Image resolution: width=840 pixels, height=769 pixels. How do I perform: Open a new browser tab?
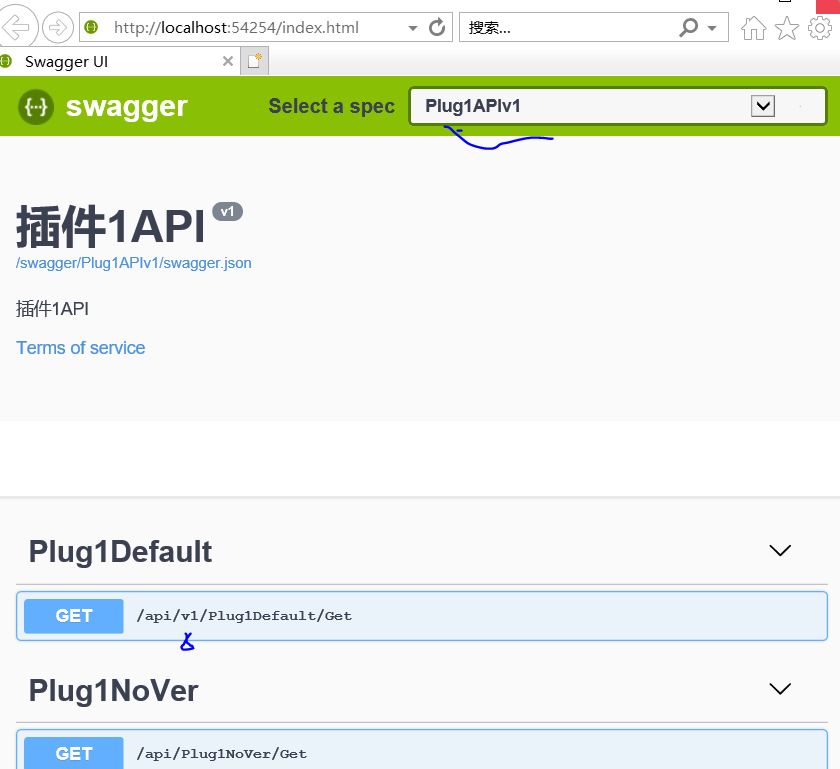click(254, 61)
